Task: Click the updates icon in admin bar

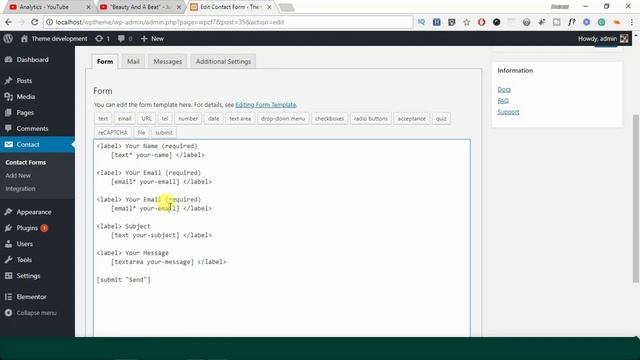Action: click(x=99, y=39)
